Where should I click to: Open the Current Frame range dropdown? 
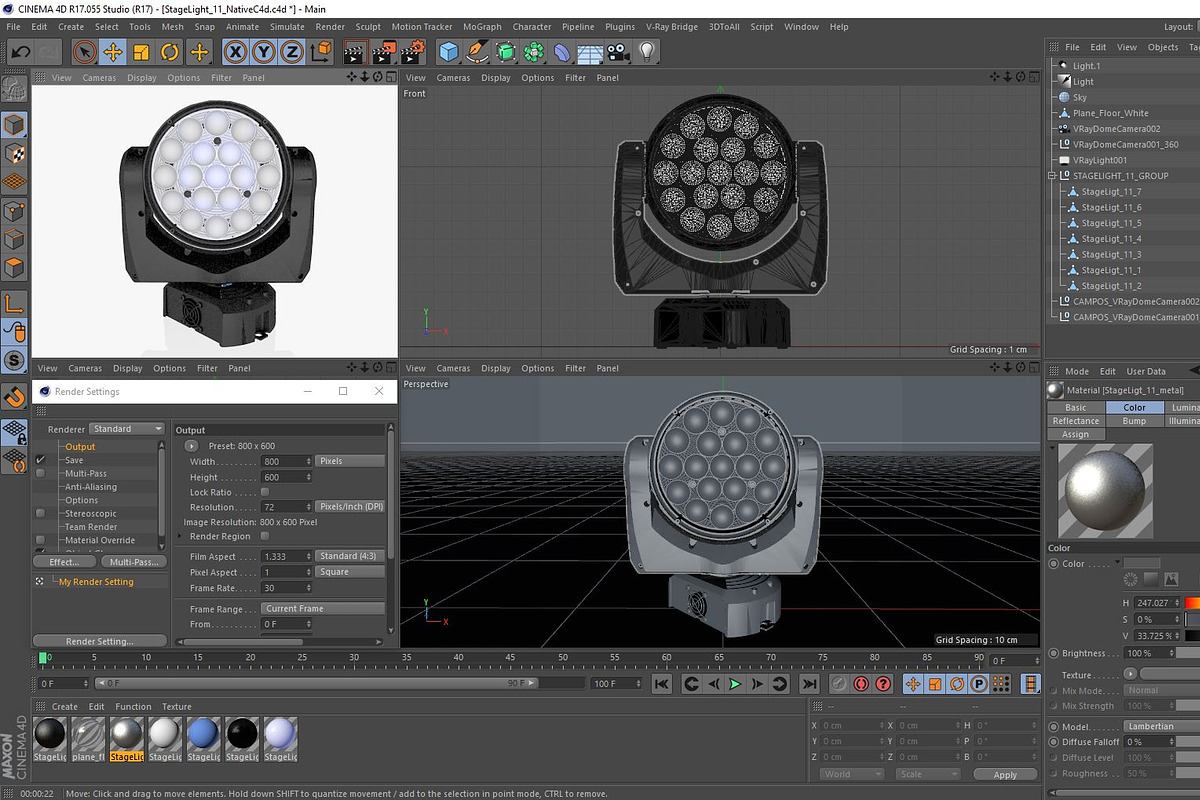323,608
